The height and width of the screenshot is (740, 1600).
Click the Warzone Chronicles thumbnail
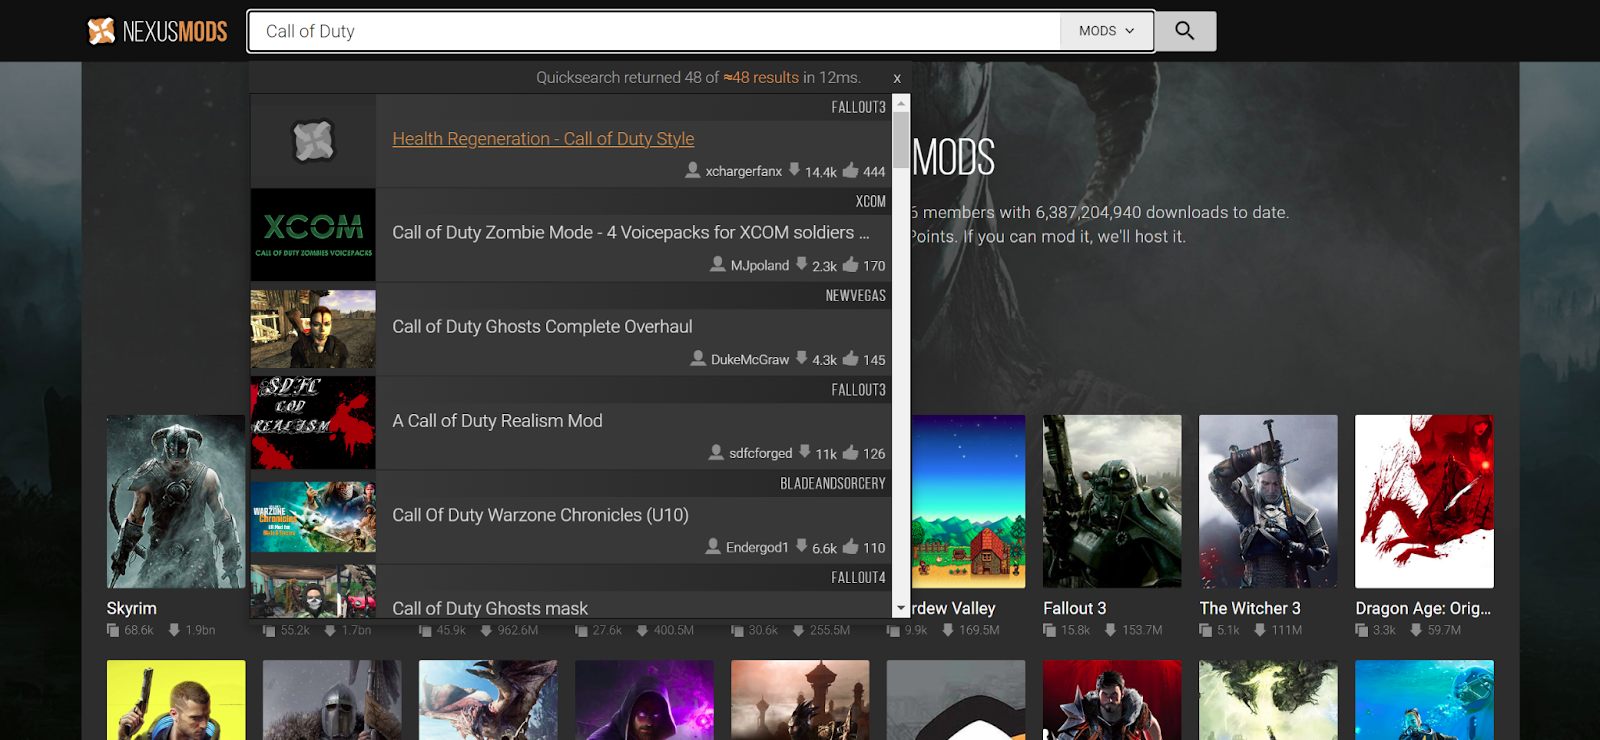point(313,517)
